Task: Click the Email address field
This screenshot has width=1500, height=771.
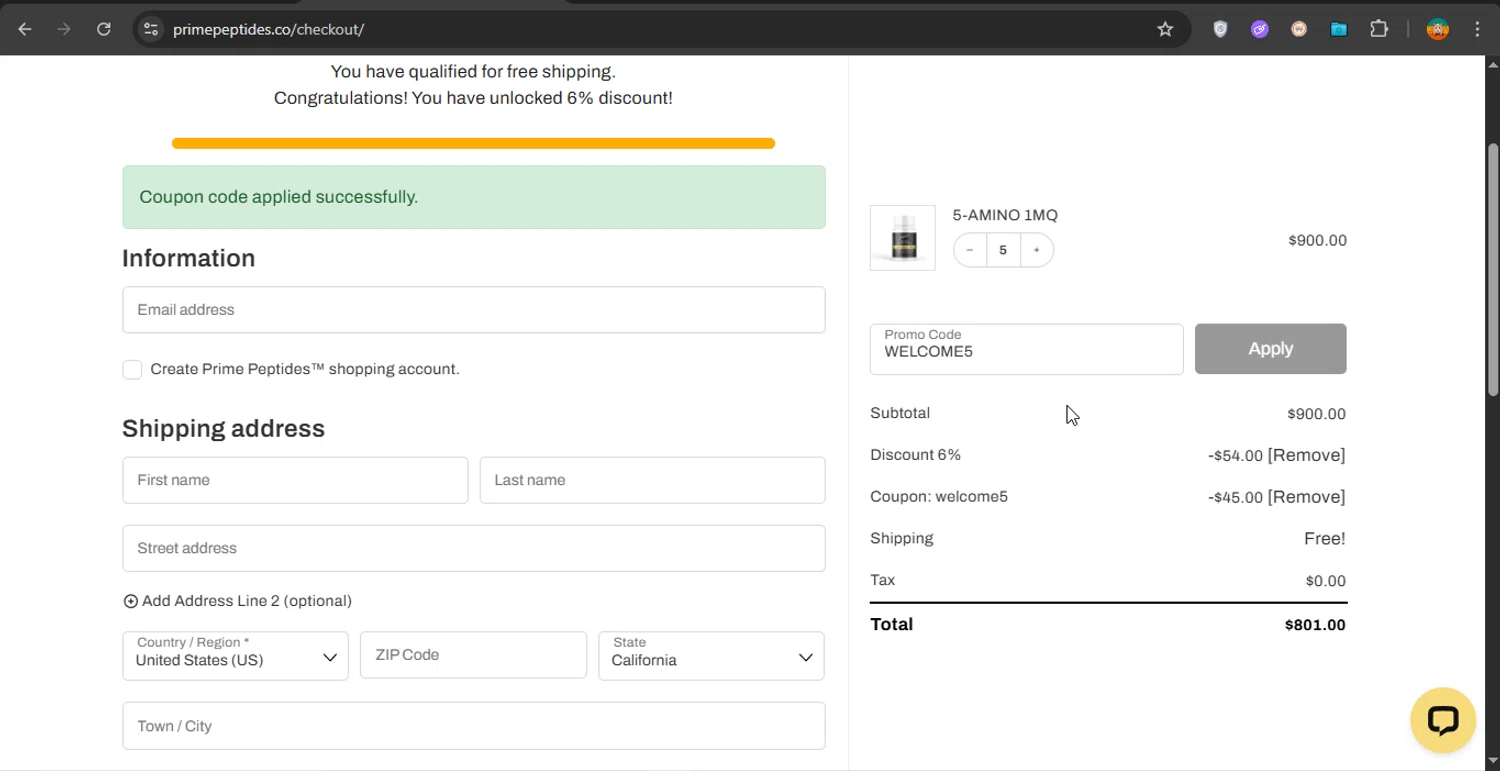Action: 474,310
